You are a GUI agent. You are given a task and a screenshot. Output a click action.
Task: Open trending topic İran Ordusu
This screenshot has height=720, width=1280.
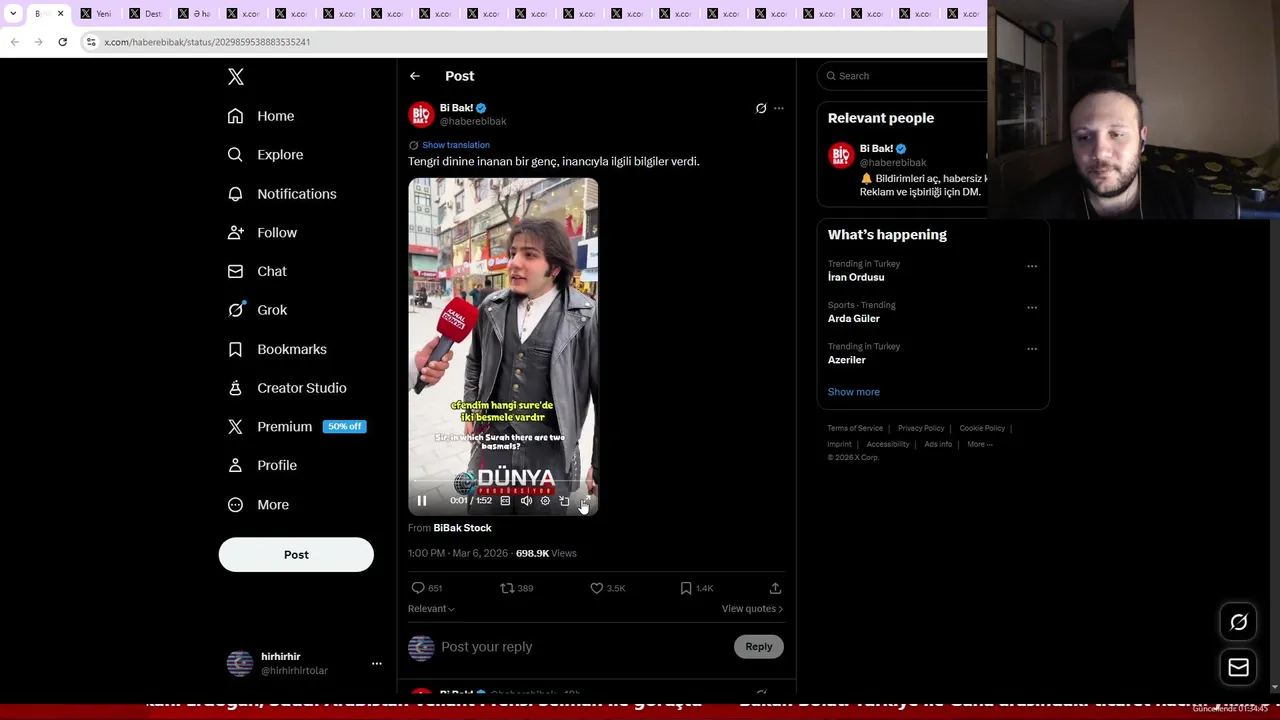tap(856, 277)
